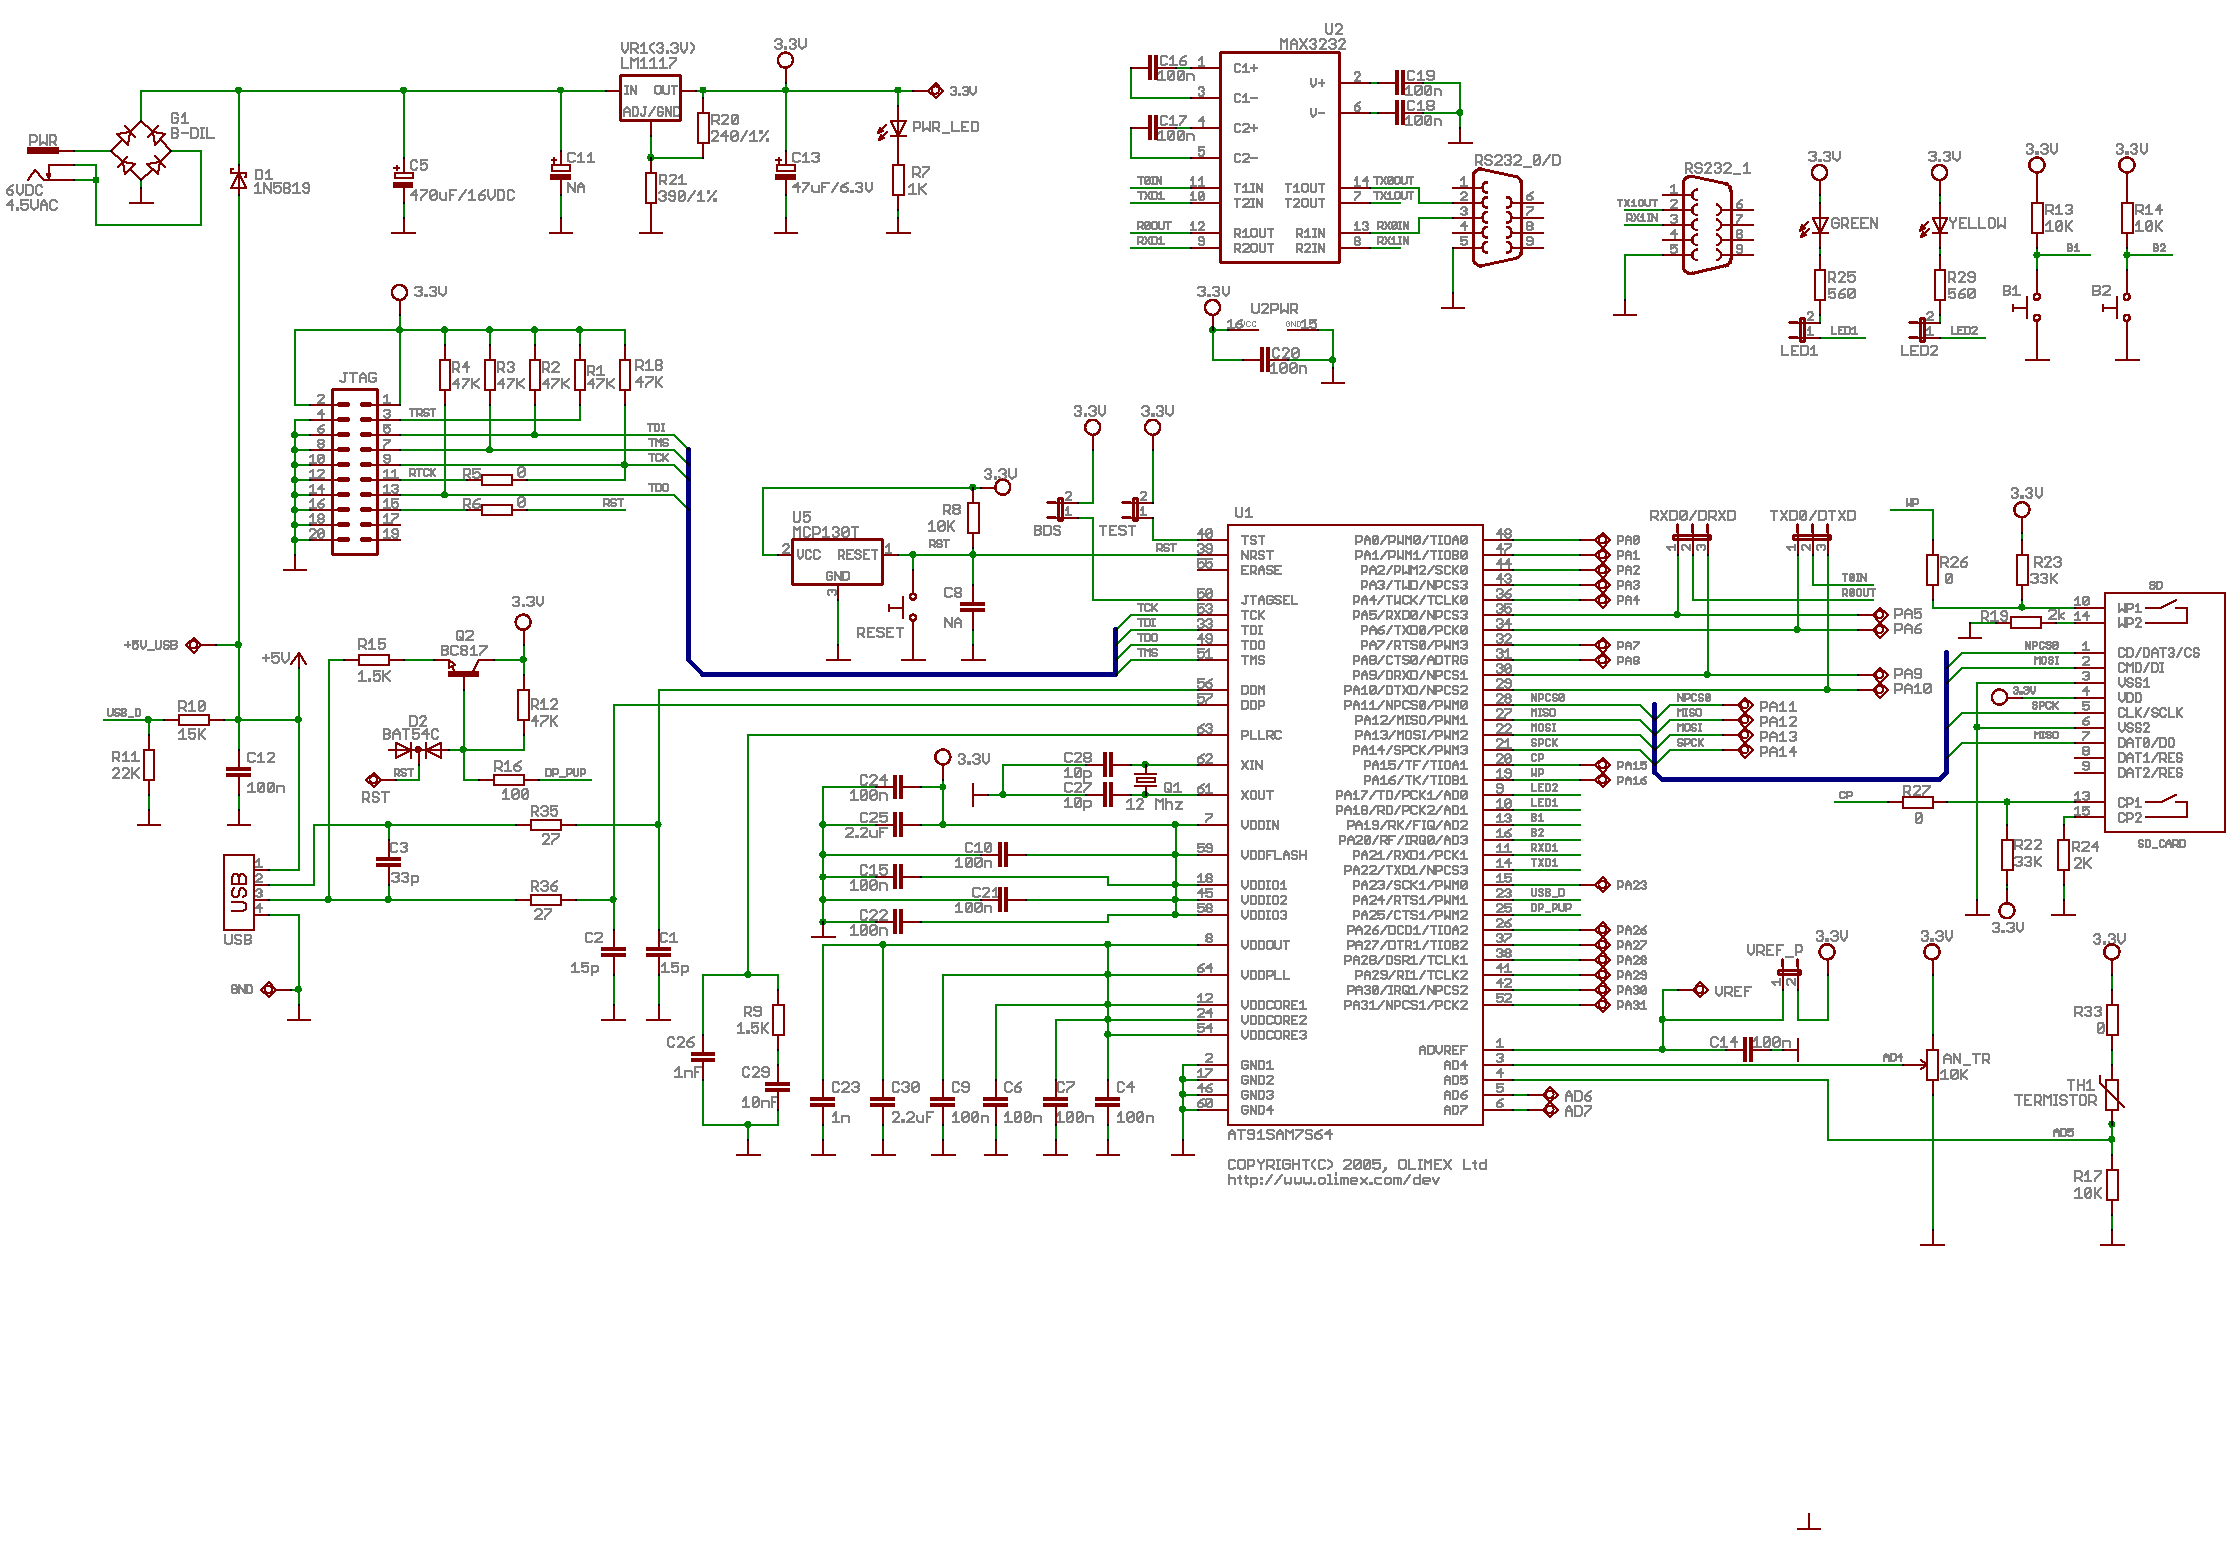The width and height of the screenshot is (2227, 1548).
Task: Click the SD_CARD connector block
Action: (2165, 711)
